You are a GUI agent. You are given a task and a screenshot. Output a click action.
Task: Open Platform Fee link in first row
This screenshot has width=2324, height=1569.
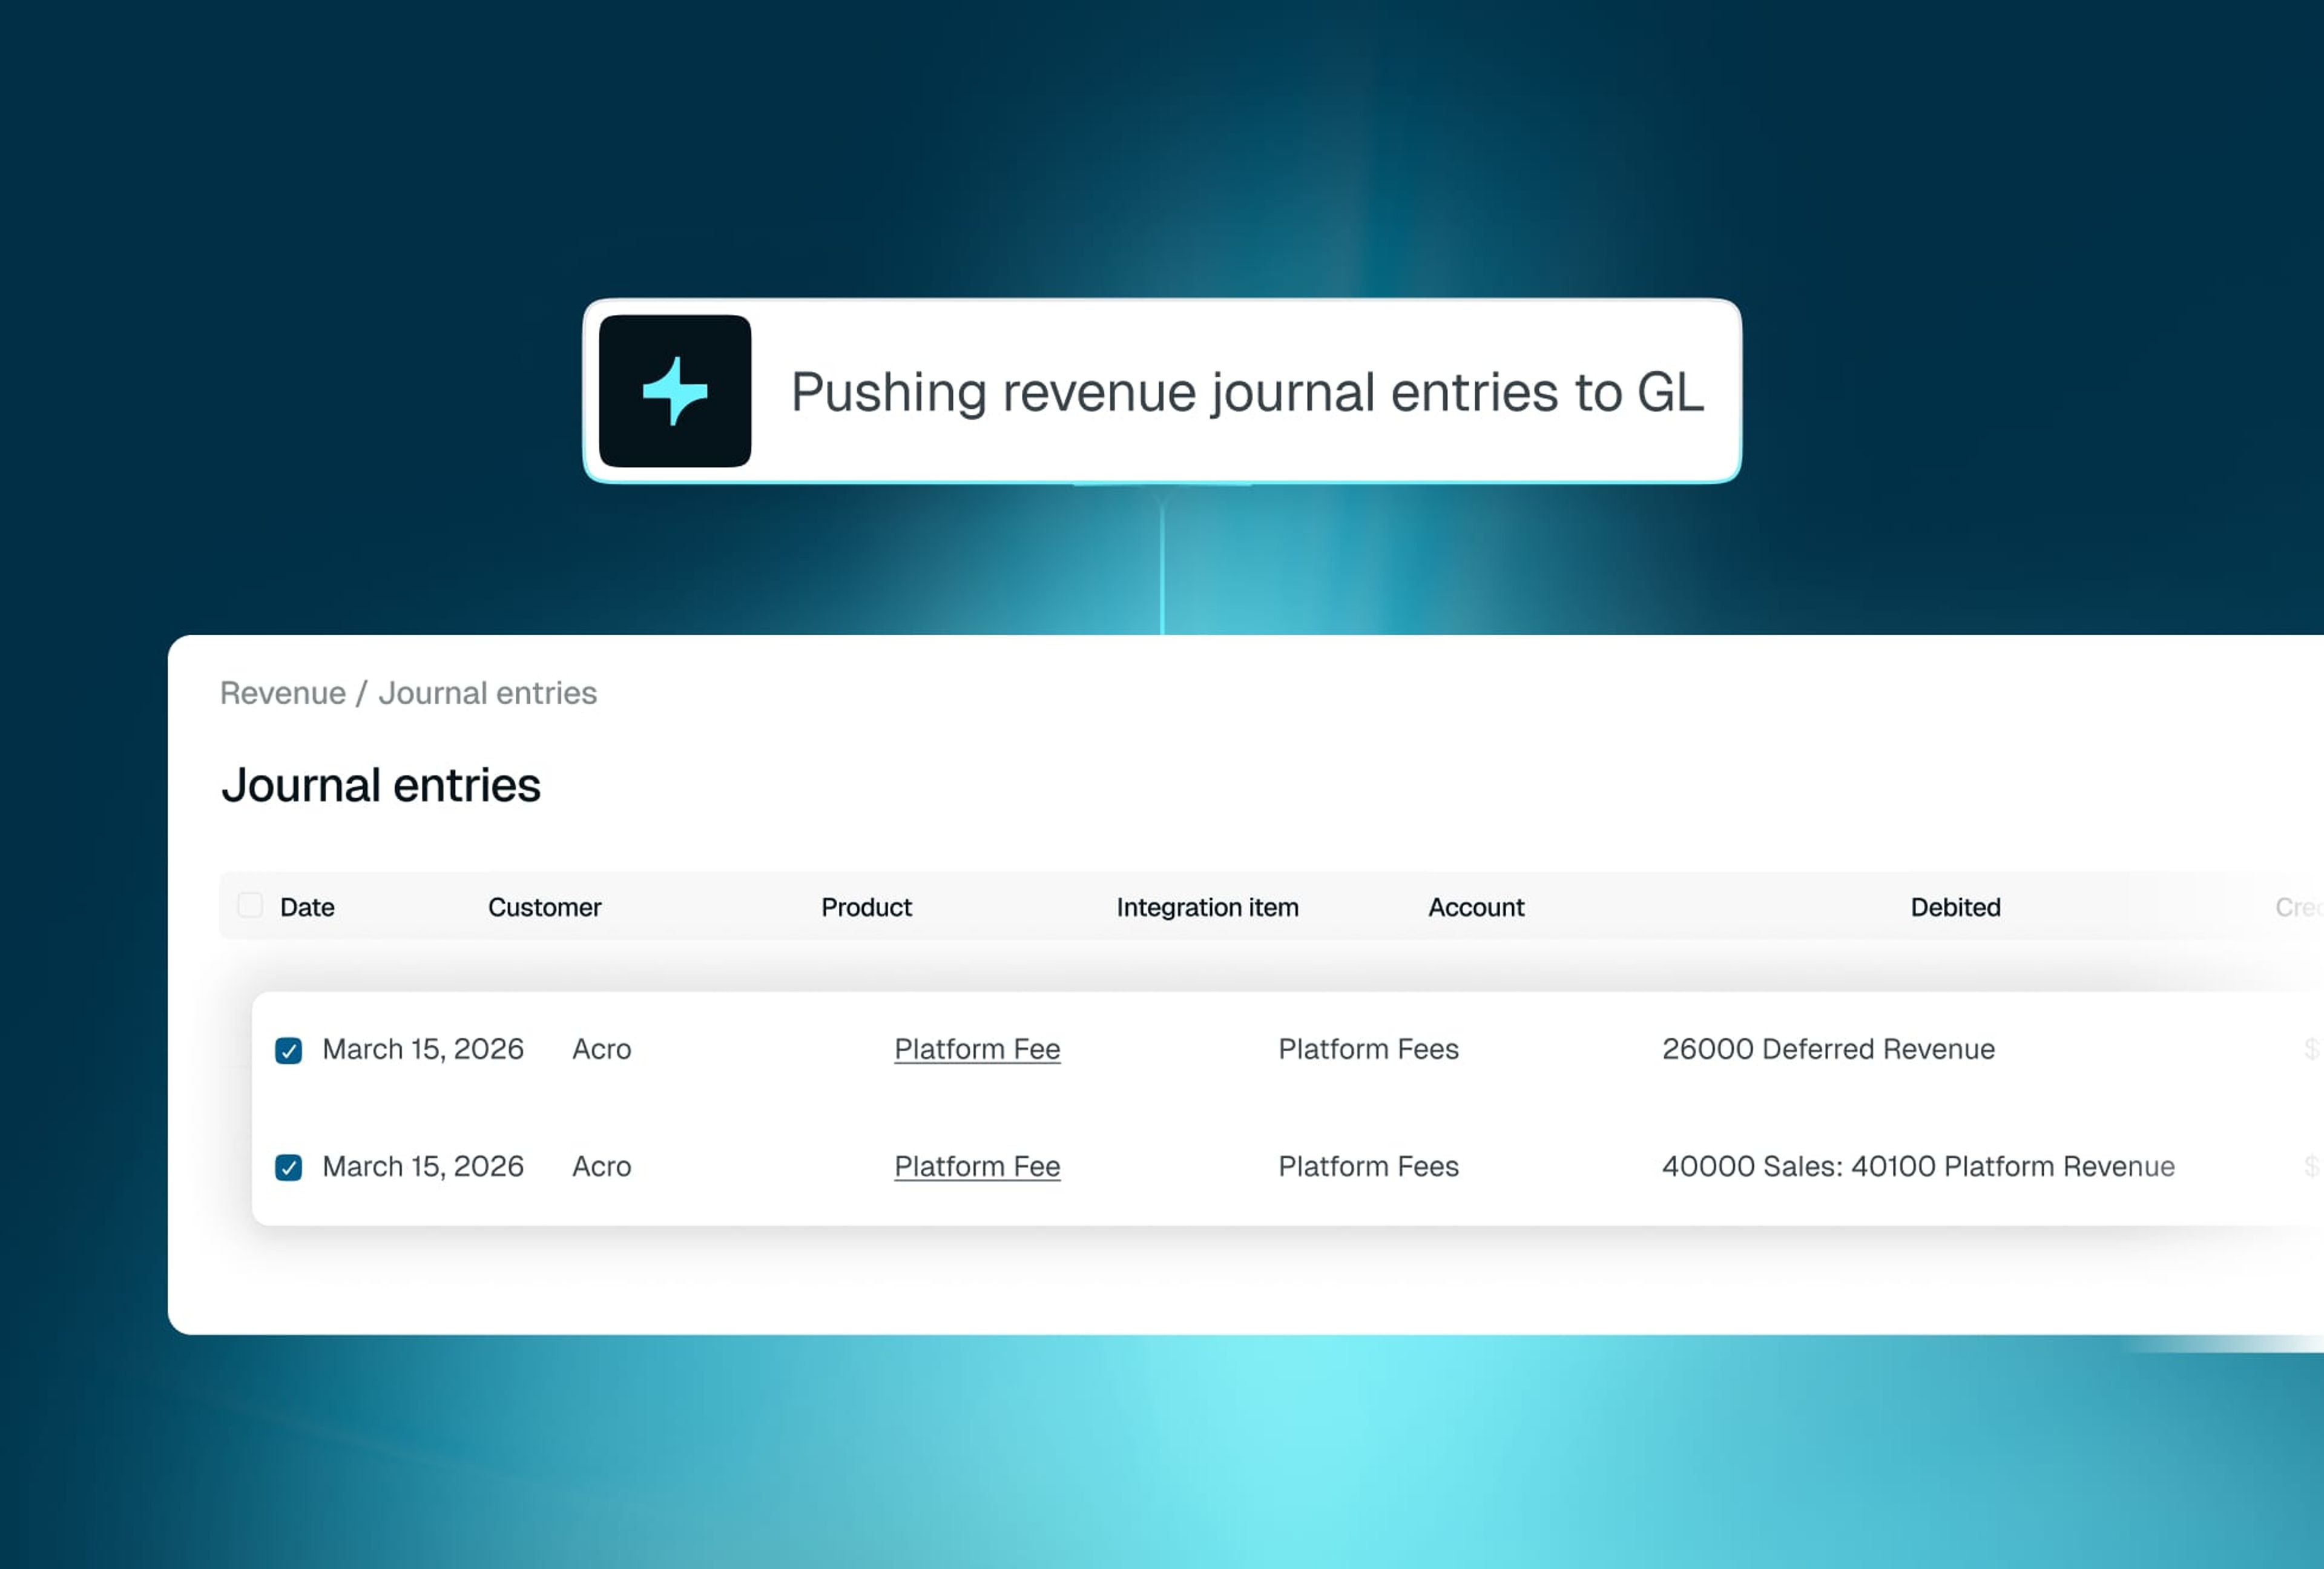[976, 1049]
